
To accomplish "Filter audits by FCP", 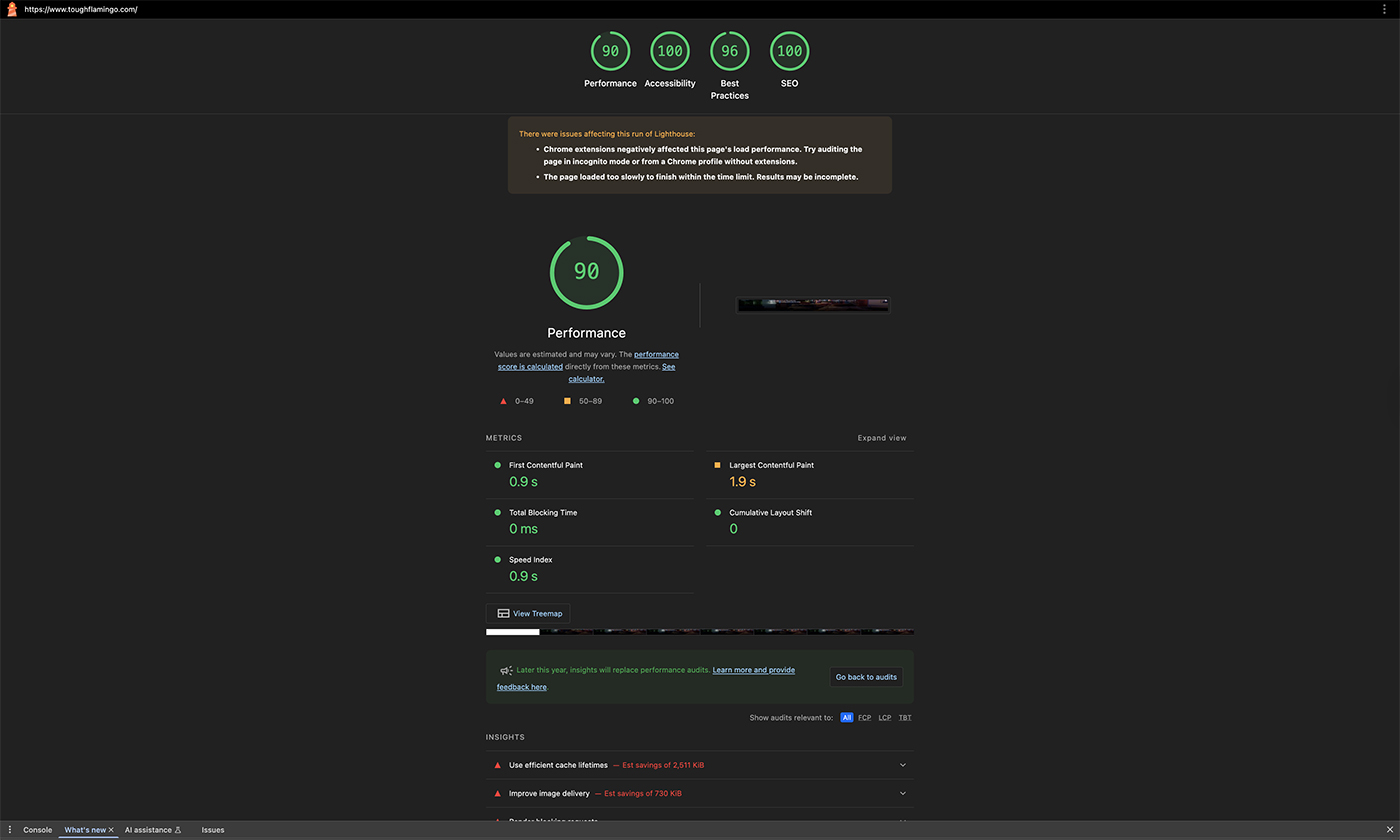I will [x=864, y=718].
